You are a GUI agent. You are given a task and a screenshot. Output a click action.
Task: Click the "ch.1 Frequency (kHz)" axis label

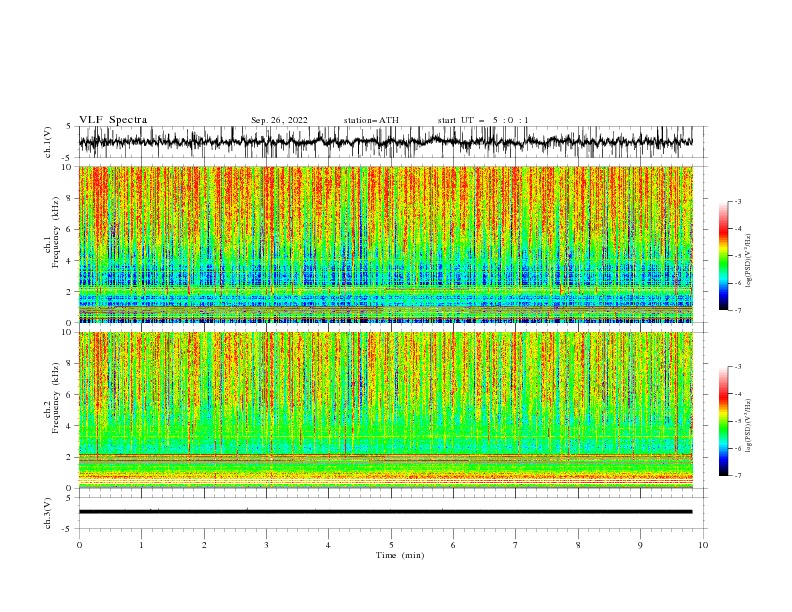(52, 233)
